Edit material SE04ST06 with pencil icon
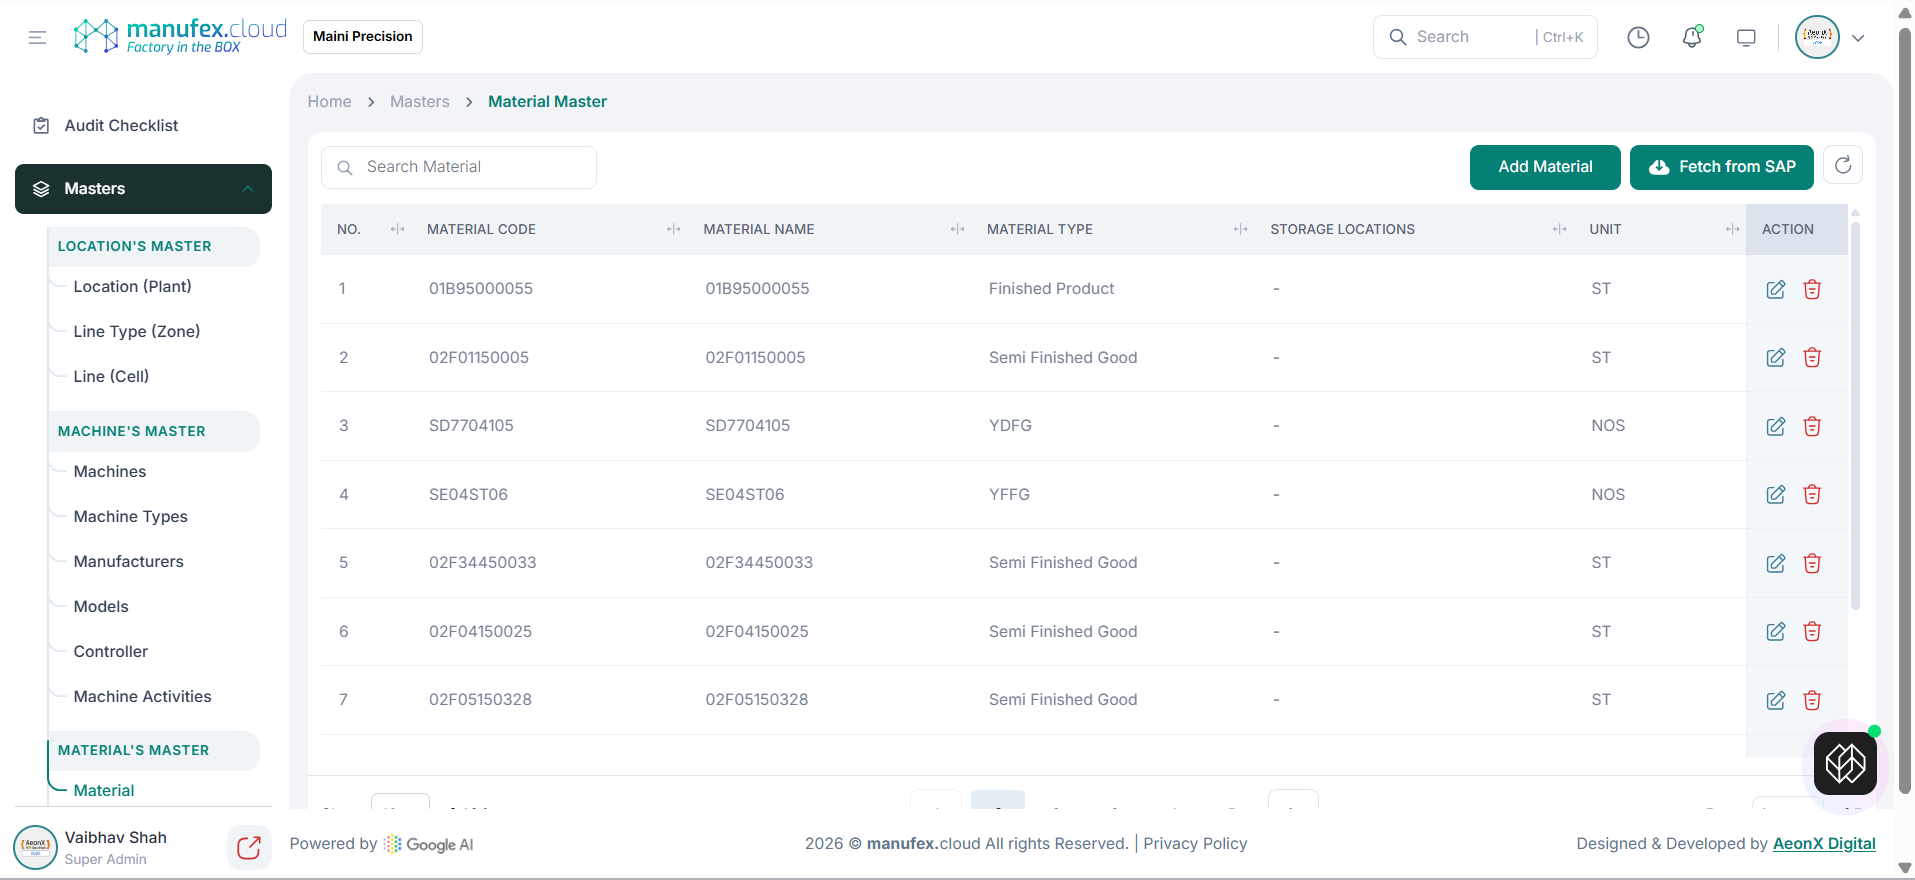Screen dimensions: 1915x880 (1775, 495)
